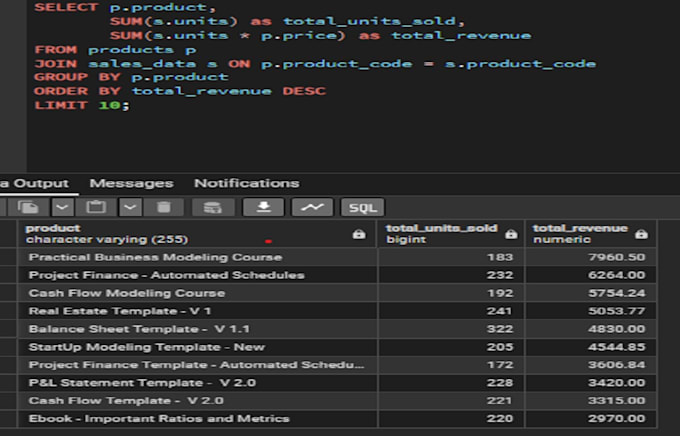
Task: Select the Data Output tab
Action: tap(35, 184)
